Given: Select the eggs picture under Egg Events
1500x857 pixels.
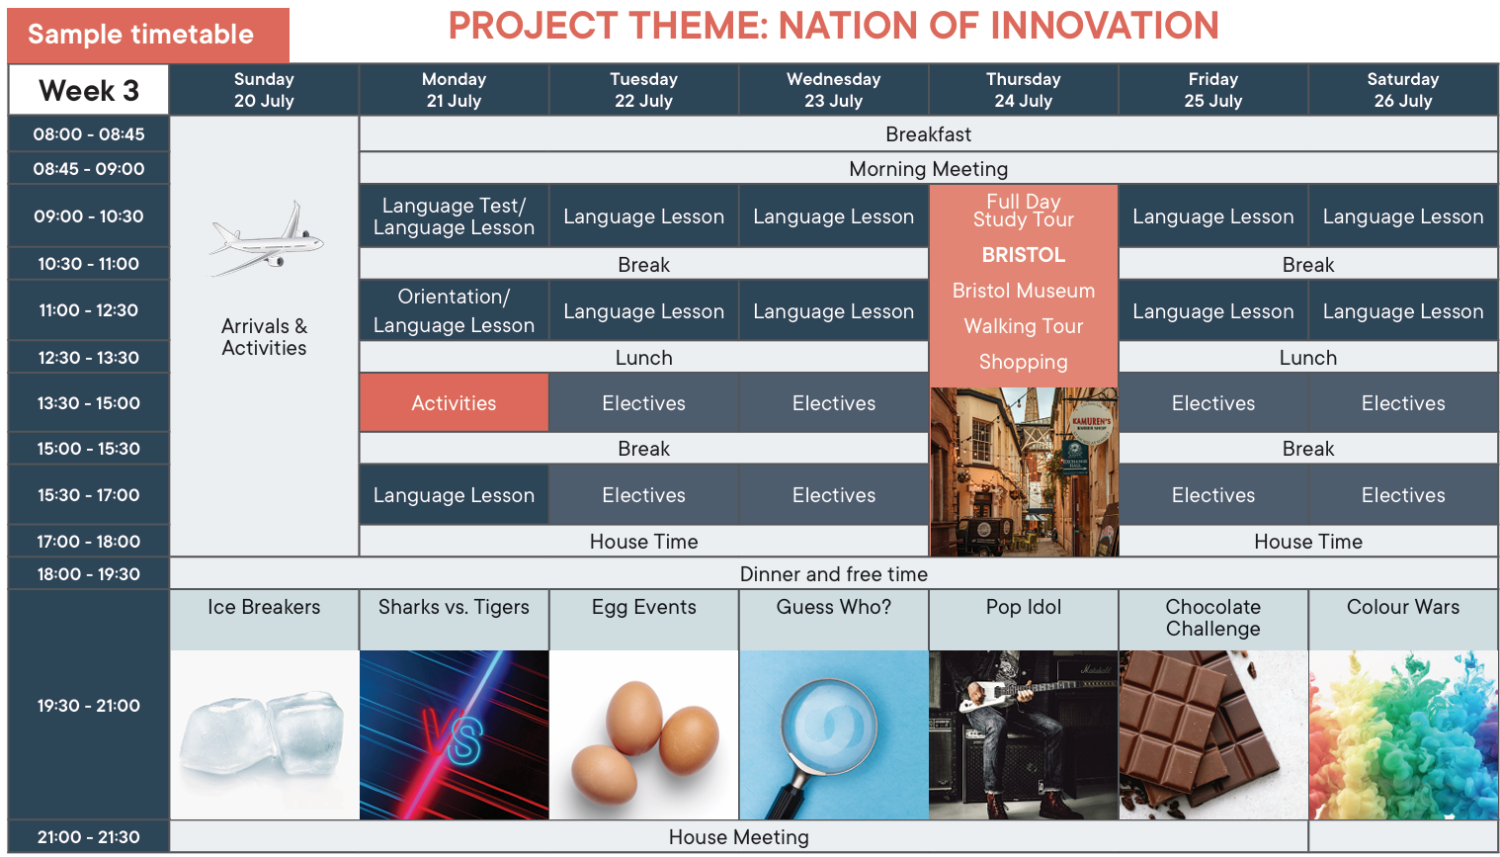Looking at the screenshot, I should (x=644, y=735).
